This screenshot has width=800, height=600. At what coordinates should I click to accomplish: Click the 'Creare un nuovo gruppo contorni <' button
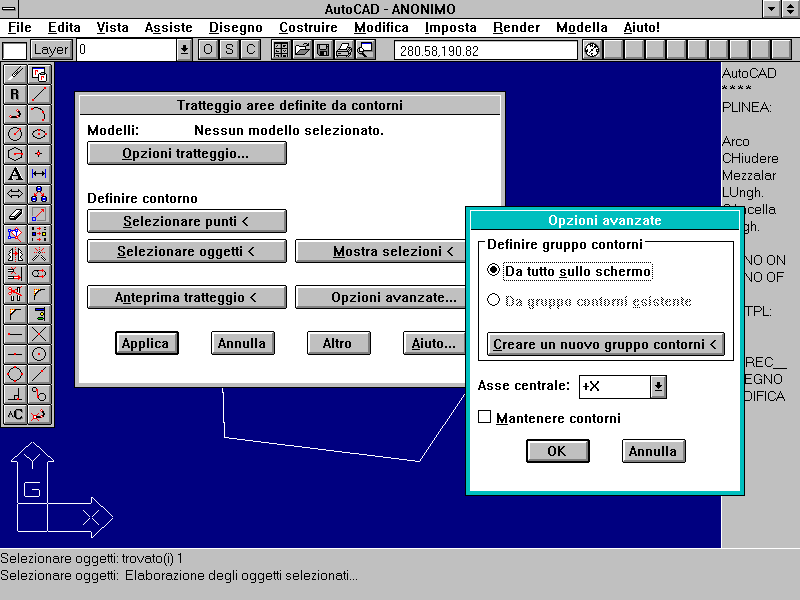point(606,344)
